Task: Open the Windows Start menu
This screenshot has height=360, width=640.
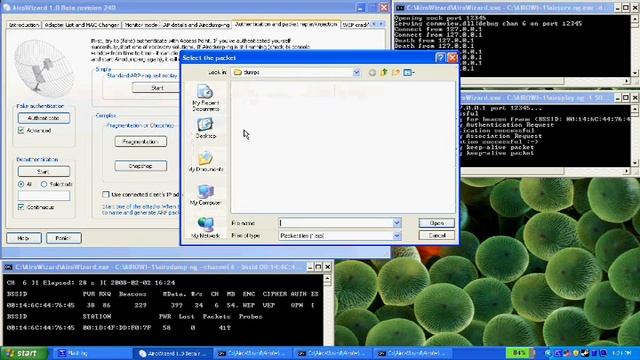Action: [24, 353]
